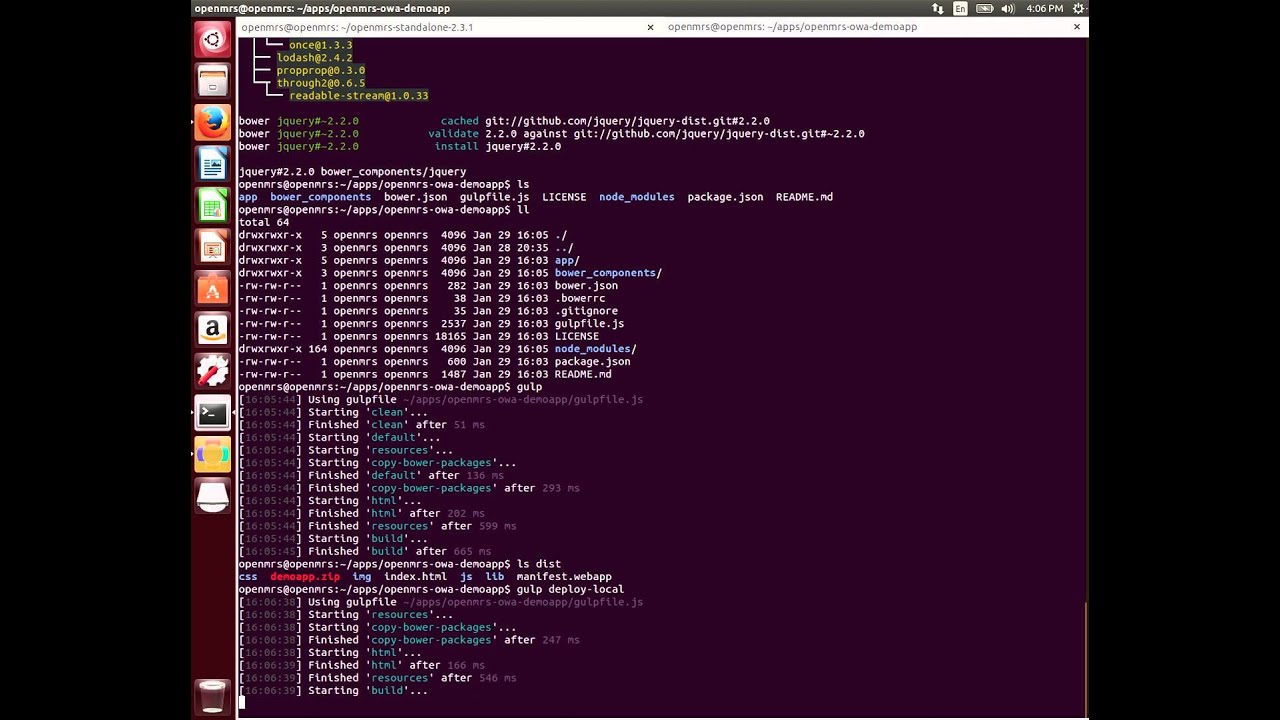
Task: Click the 'install' bower status word
Action: coord(456,146)
